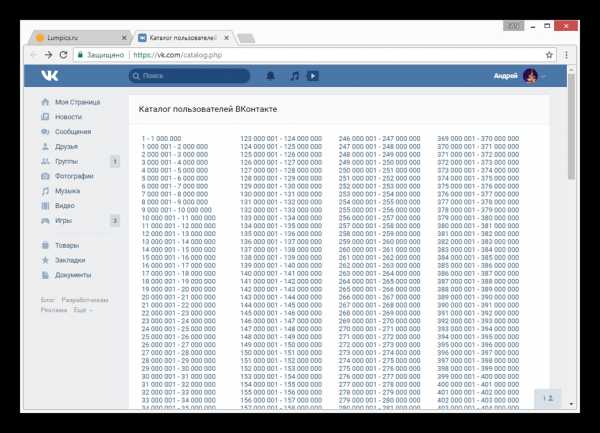Expand the Ещё footer dropdown
Image resolution: width=600 pixels, height=433 pixels.
(83, 310)
